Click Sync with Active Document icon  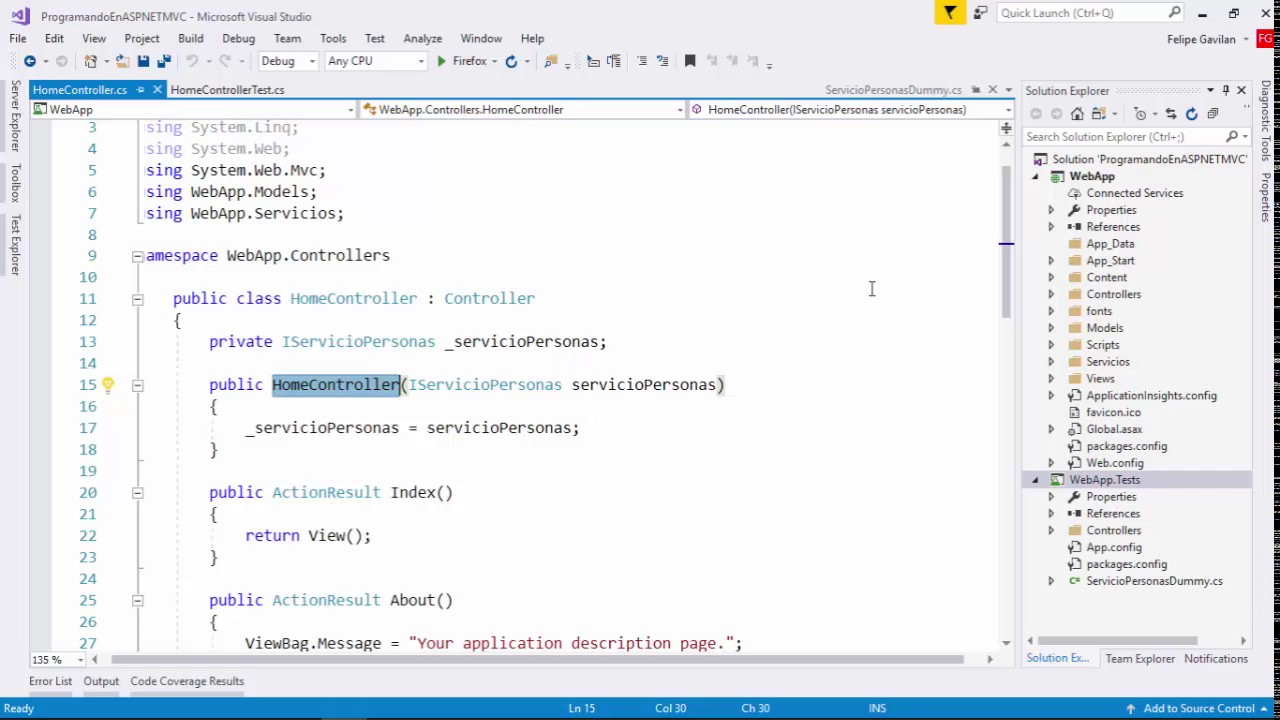[1171, 113]
